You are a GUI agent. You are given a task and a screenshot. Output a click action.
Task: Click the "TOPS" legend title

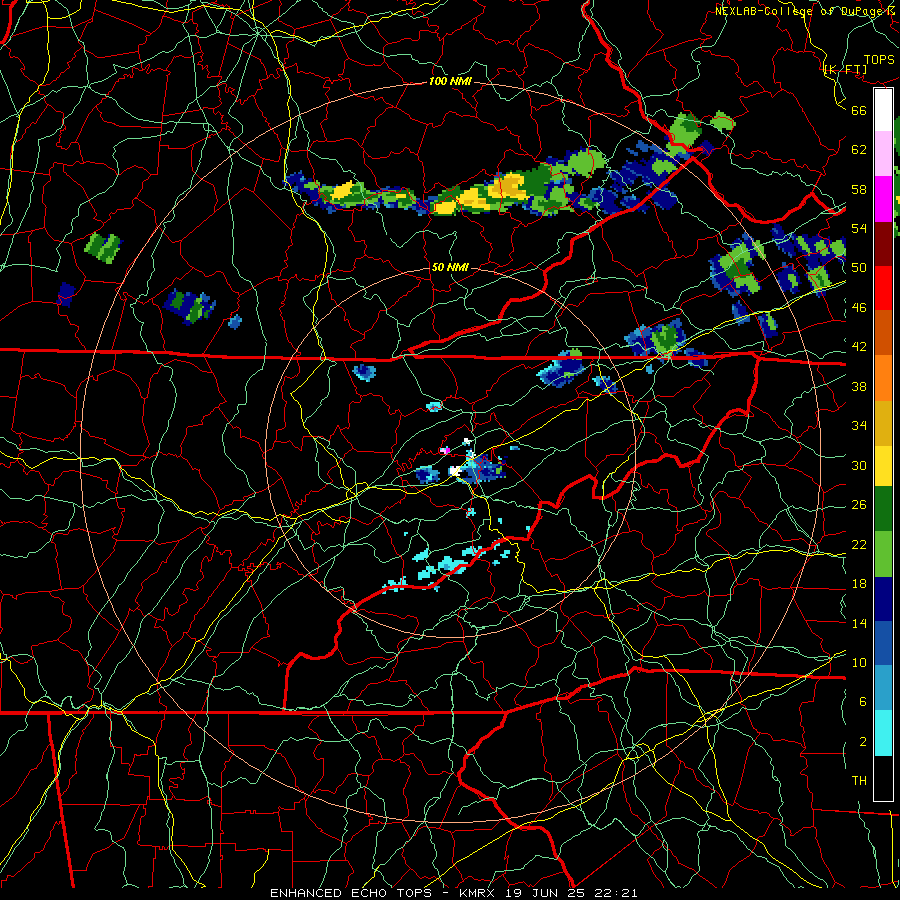[879, 60]
